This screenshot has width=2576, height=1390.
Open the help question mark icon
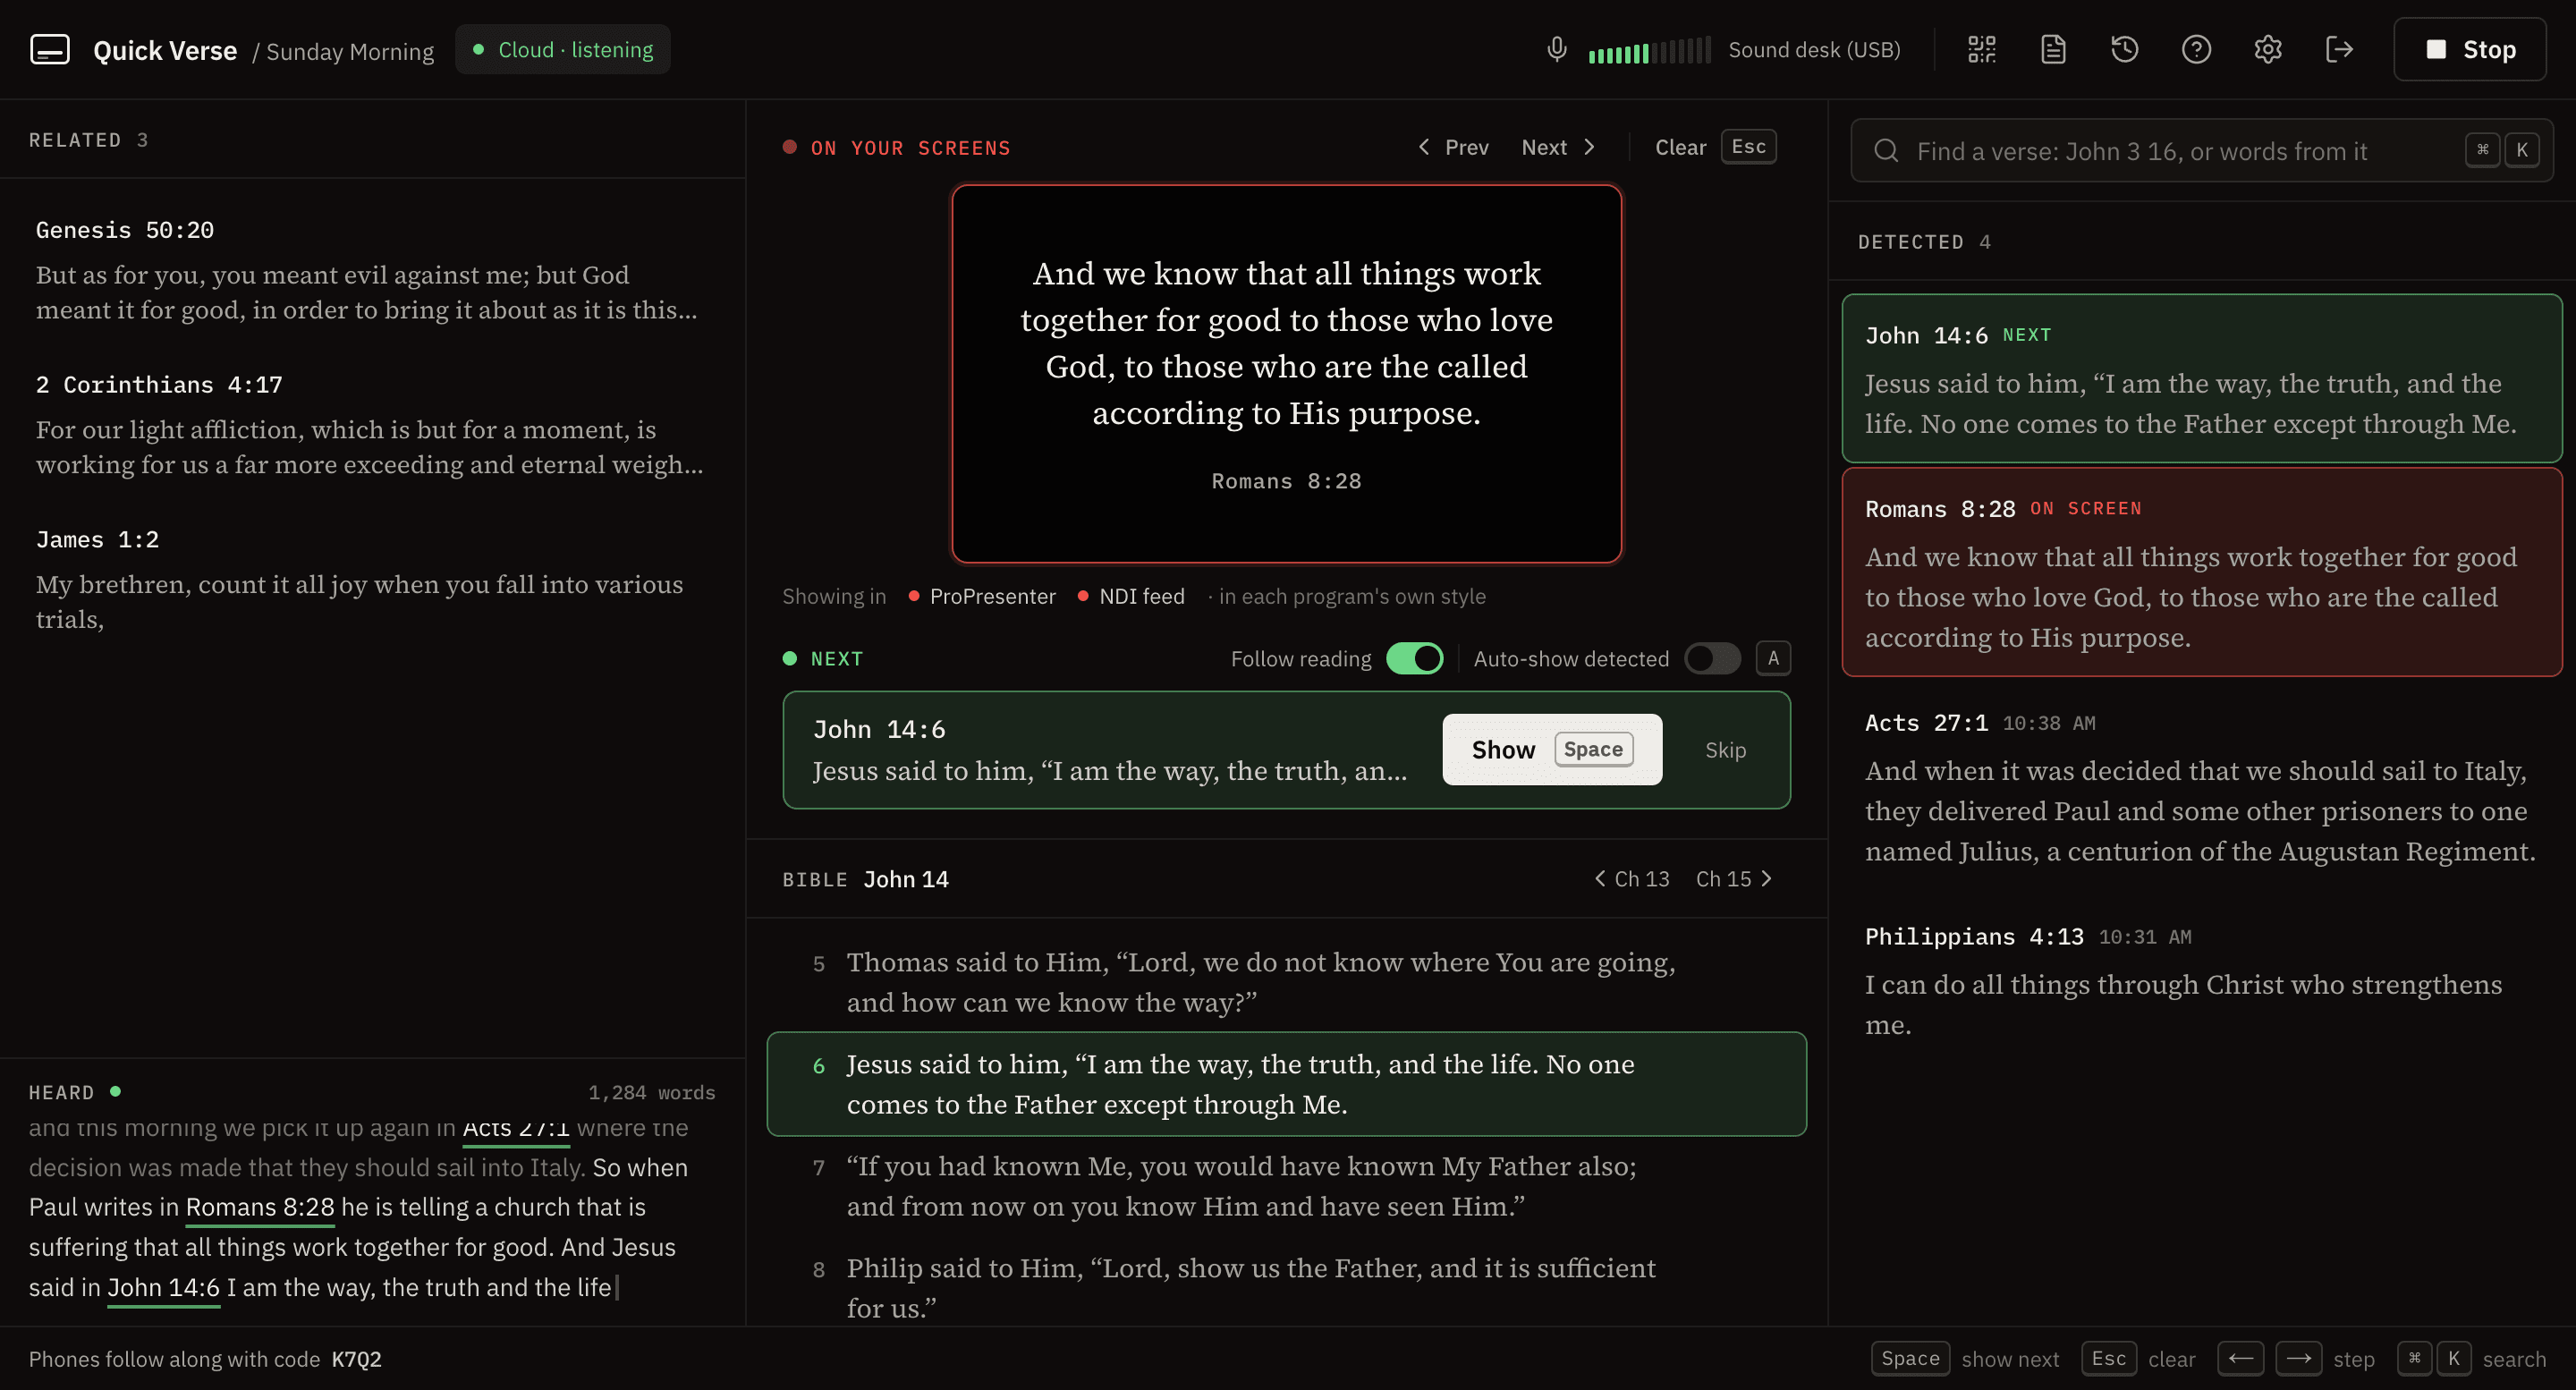pyautogui.click(x=2196, y=49)
